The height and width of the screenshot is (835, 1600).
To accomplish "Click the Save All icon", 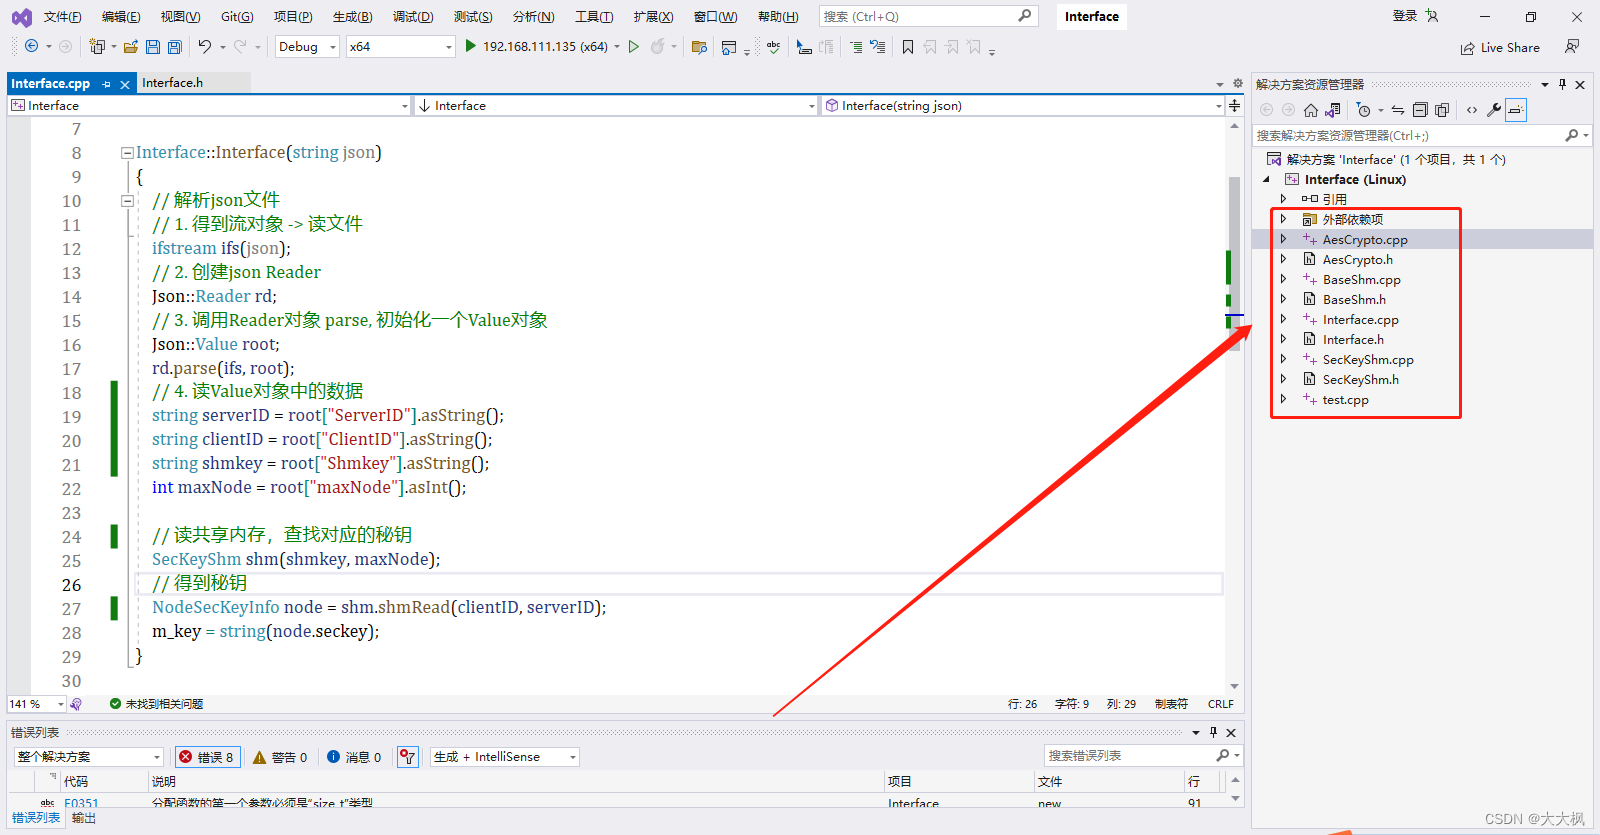I will click(x=175, y=46).
